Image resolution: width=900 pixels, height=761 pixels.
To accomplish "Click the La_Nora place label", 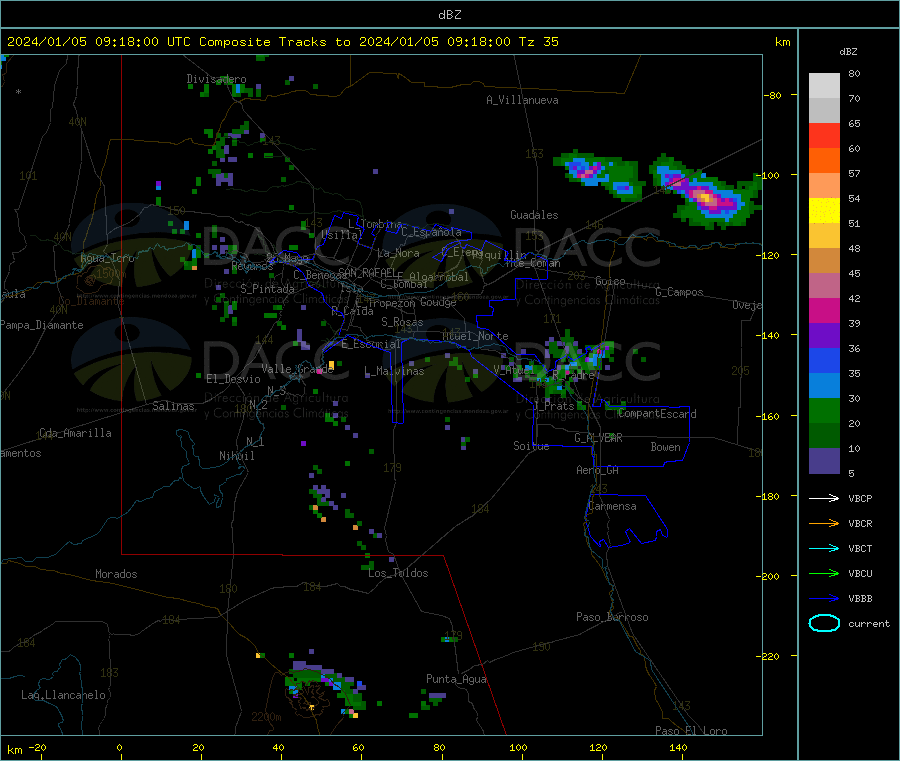I will pyautogui.click(x=398, y=253).
